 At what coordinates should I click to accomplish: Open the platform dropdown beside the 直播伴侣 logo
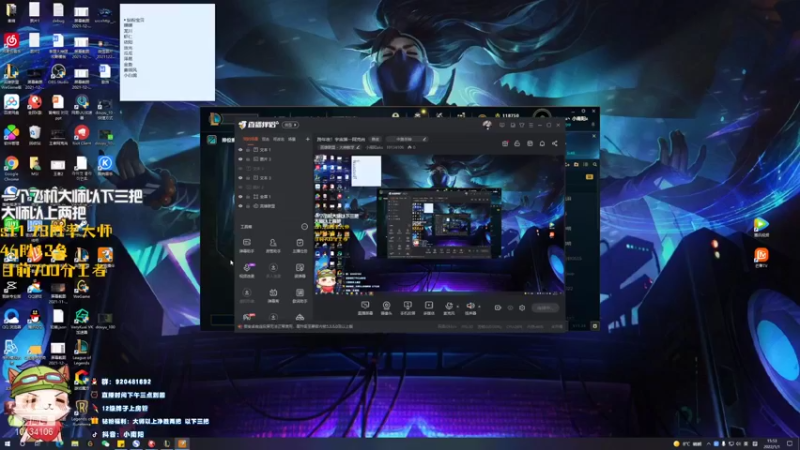[x=291, y=125]
